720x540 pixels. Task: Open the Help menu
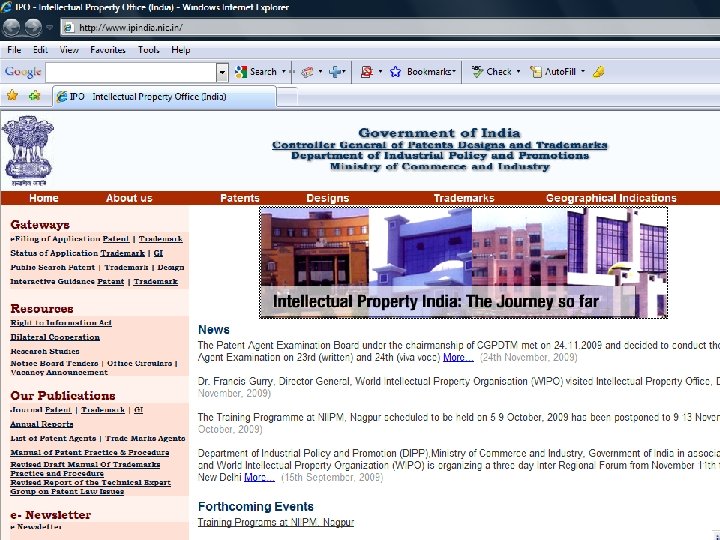pyautogui.click(x=181, y=50)
